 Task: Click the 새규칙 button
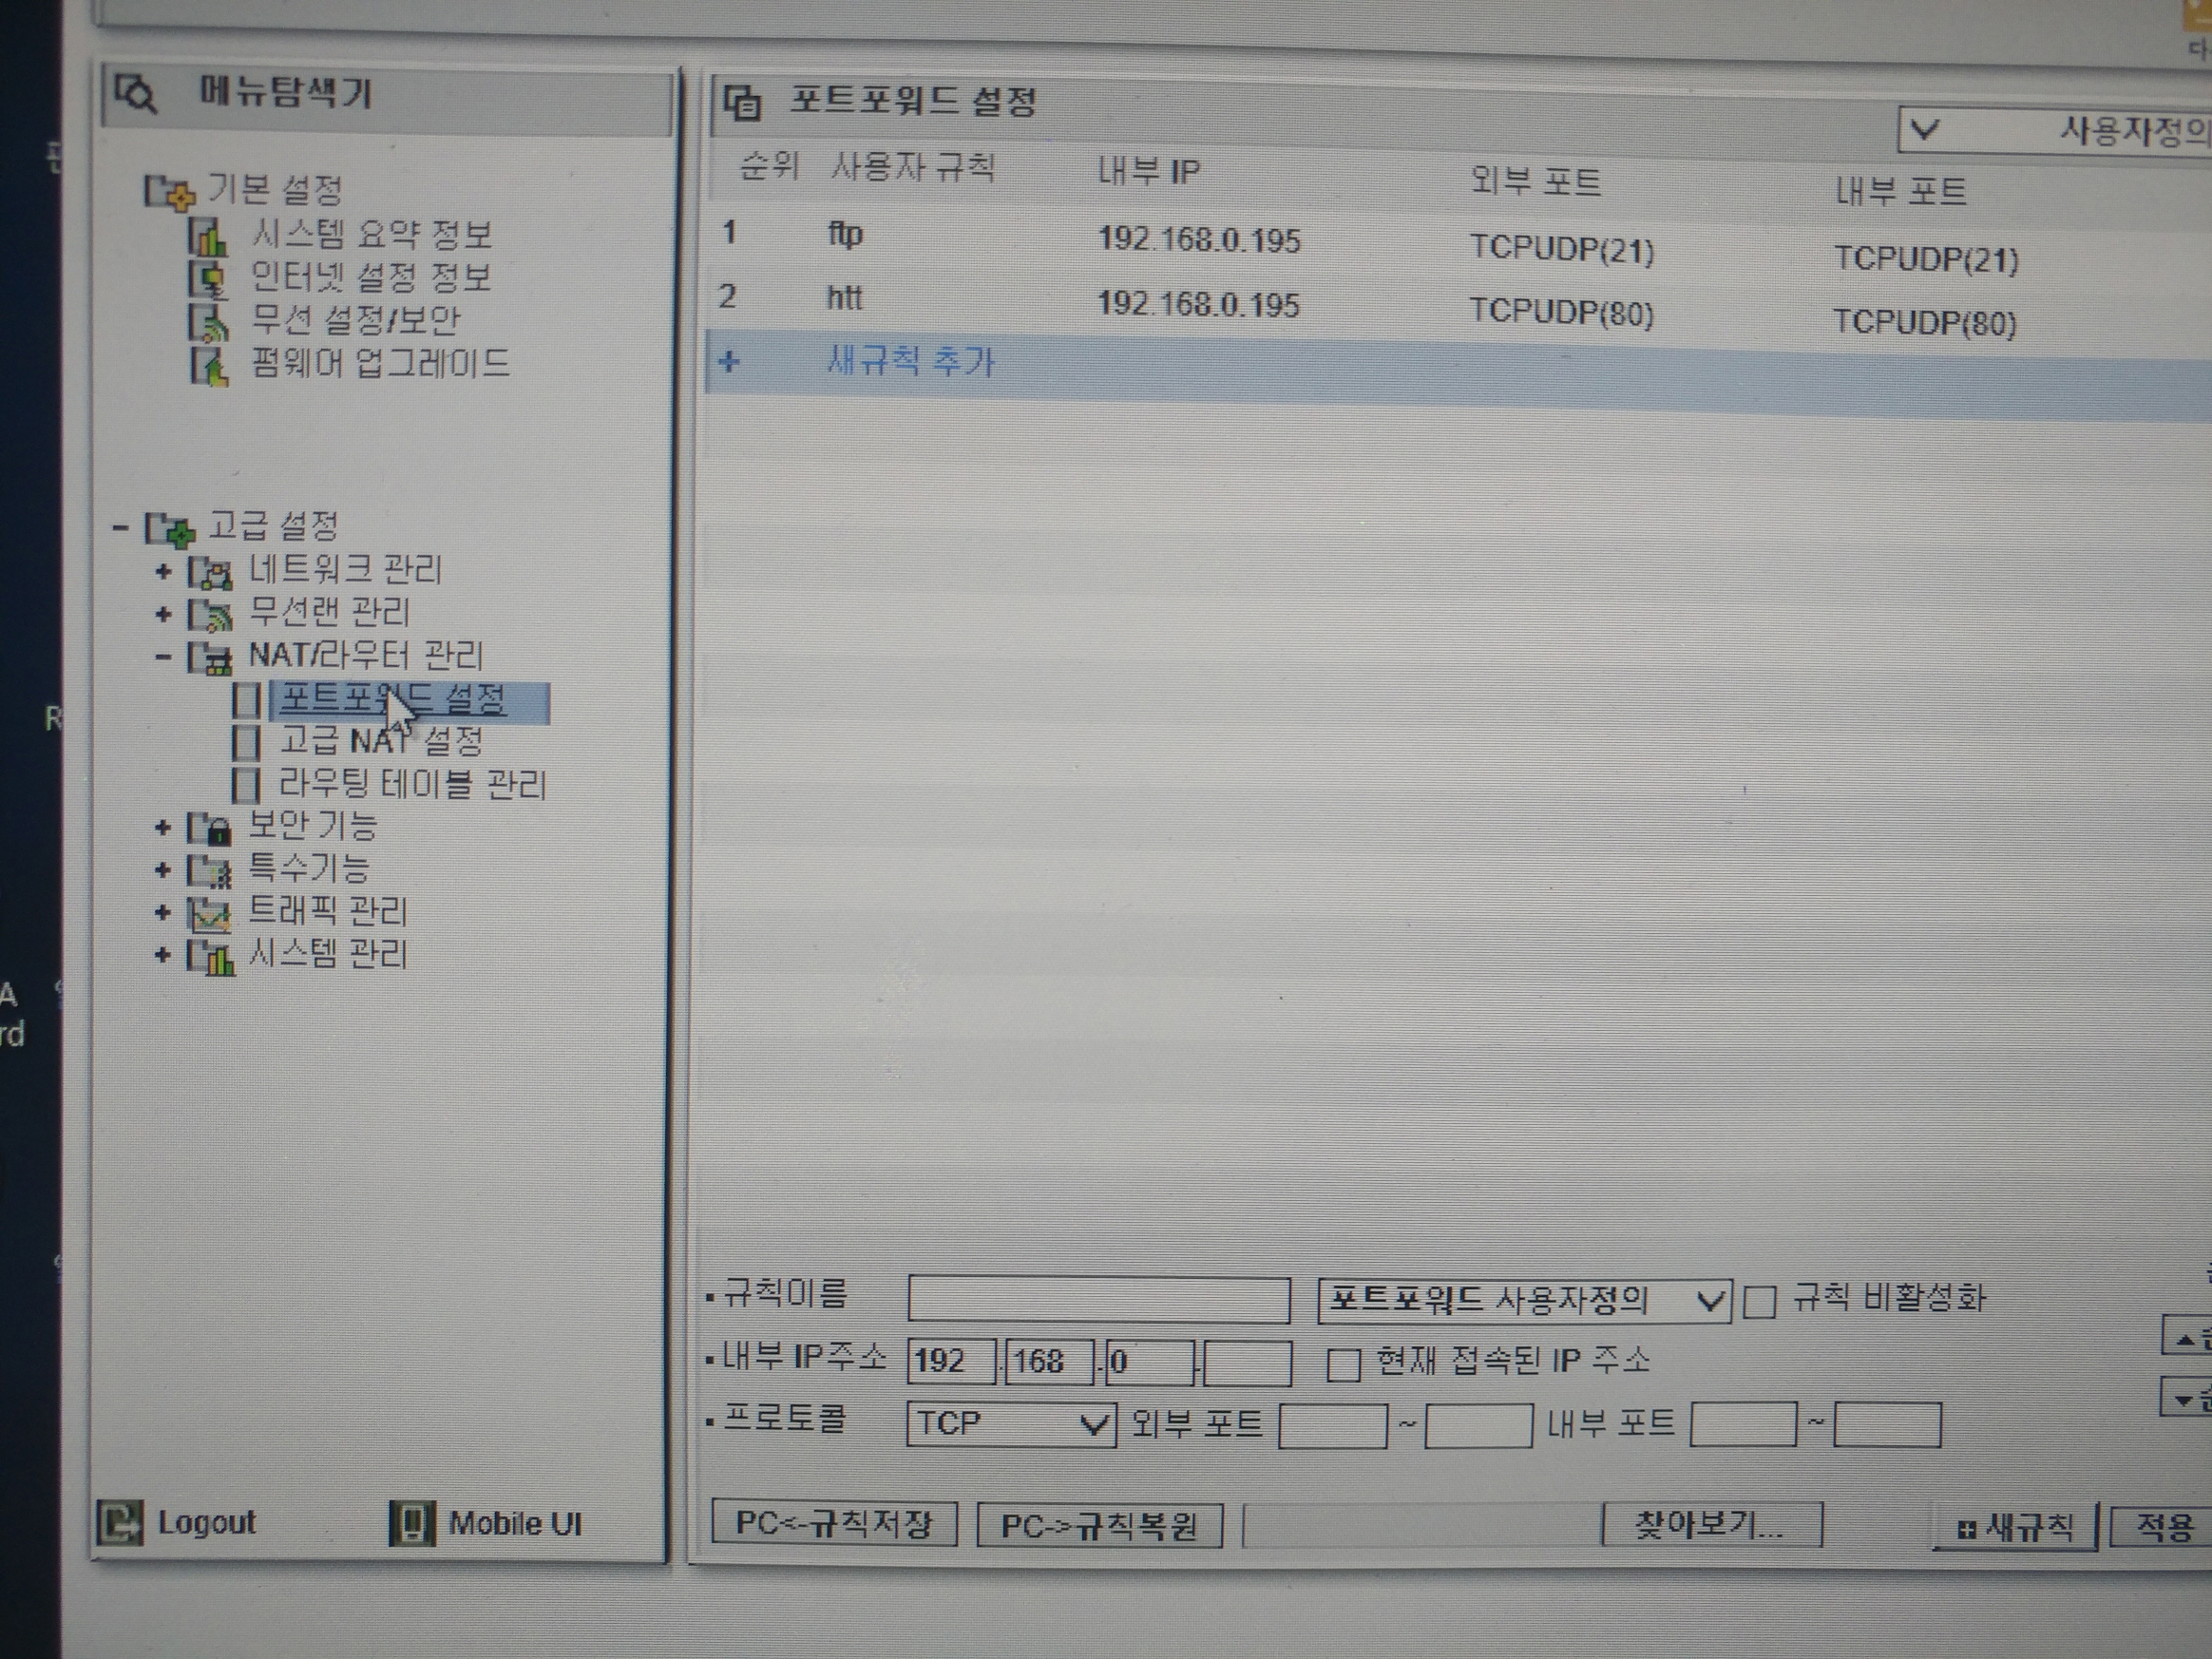[2014, 1527]
